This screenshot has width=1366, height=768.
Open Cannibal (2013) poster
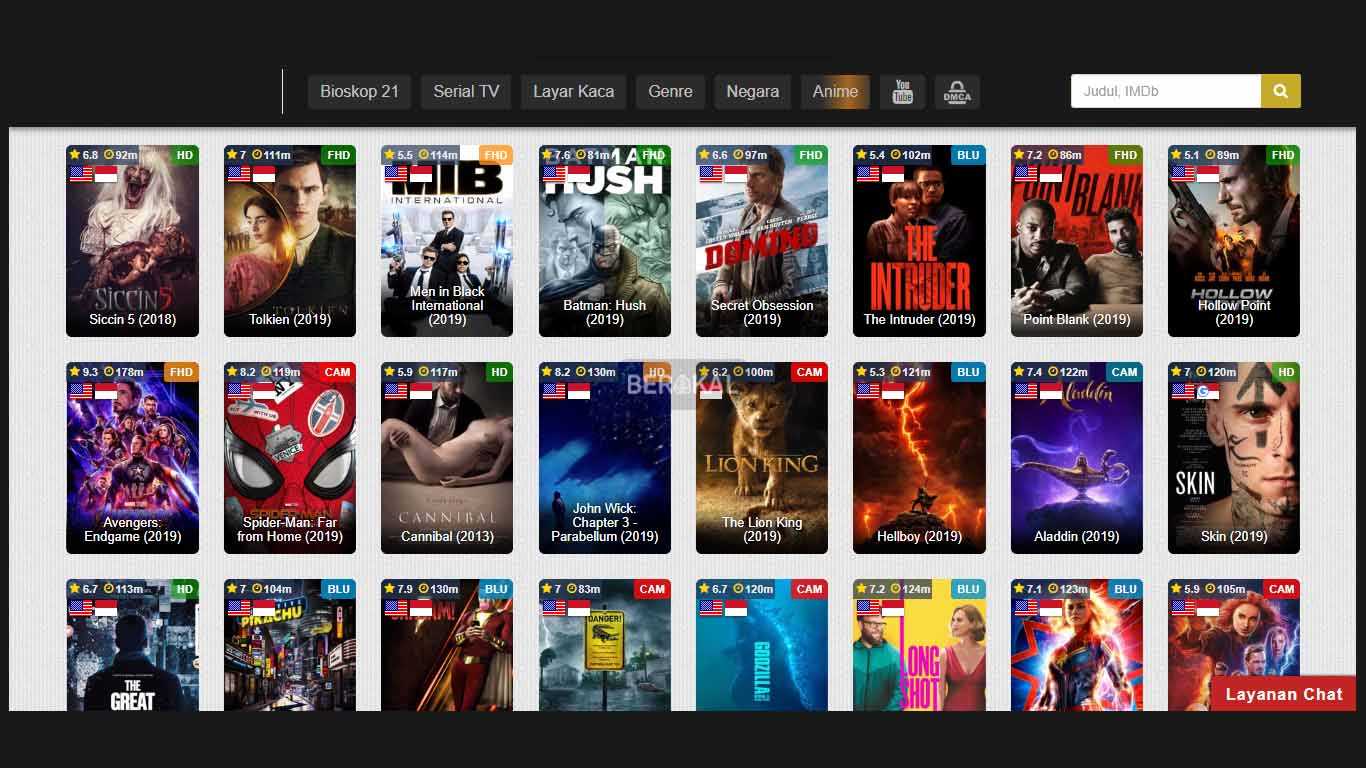[x=447, y=458]
